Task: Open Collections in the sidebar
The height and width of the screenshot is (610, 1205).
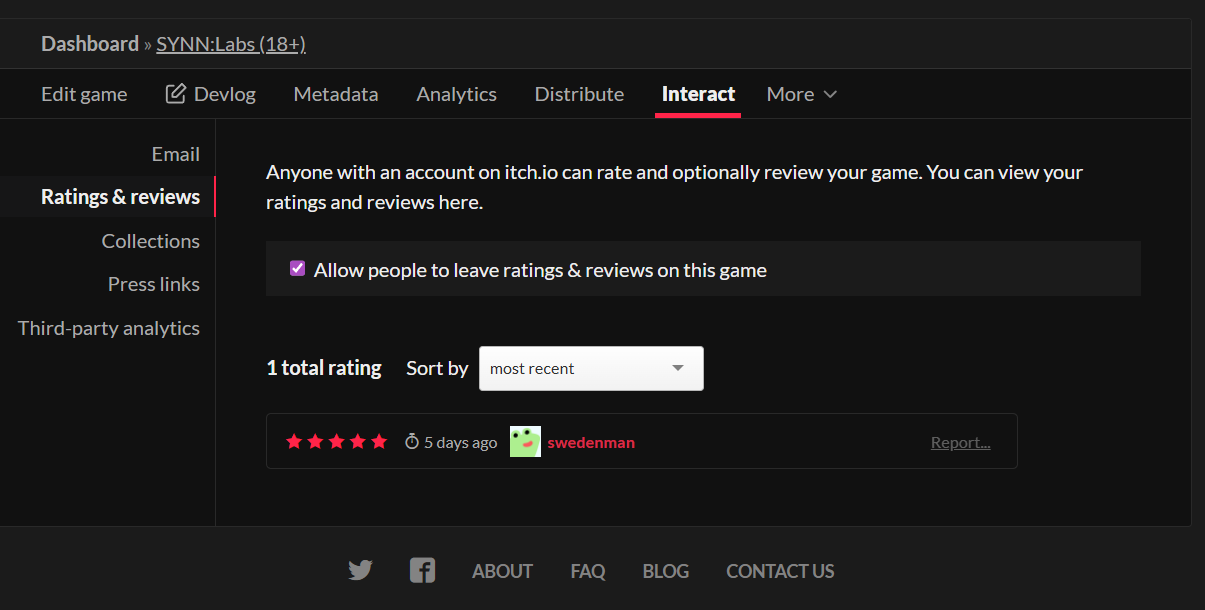Action: click(151, 241)
